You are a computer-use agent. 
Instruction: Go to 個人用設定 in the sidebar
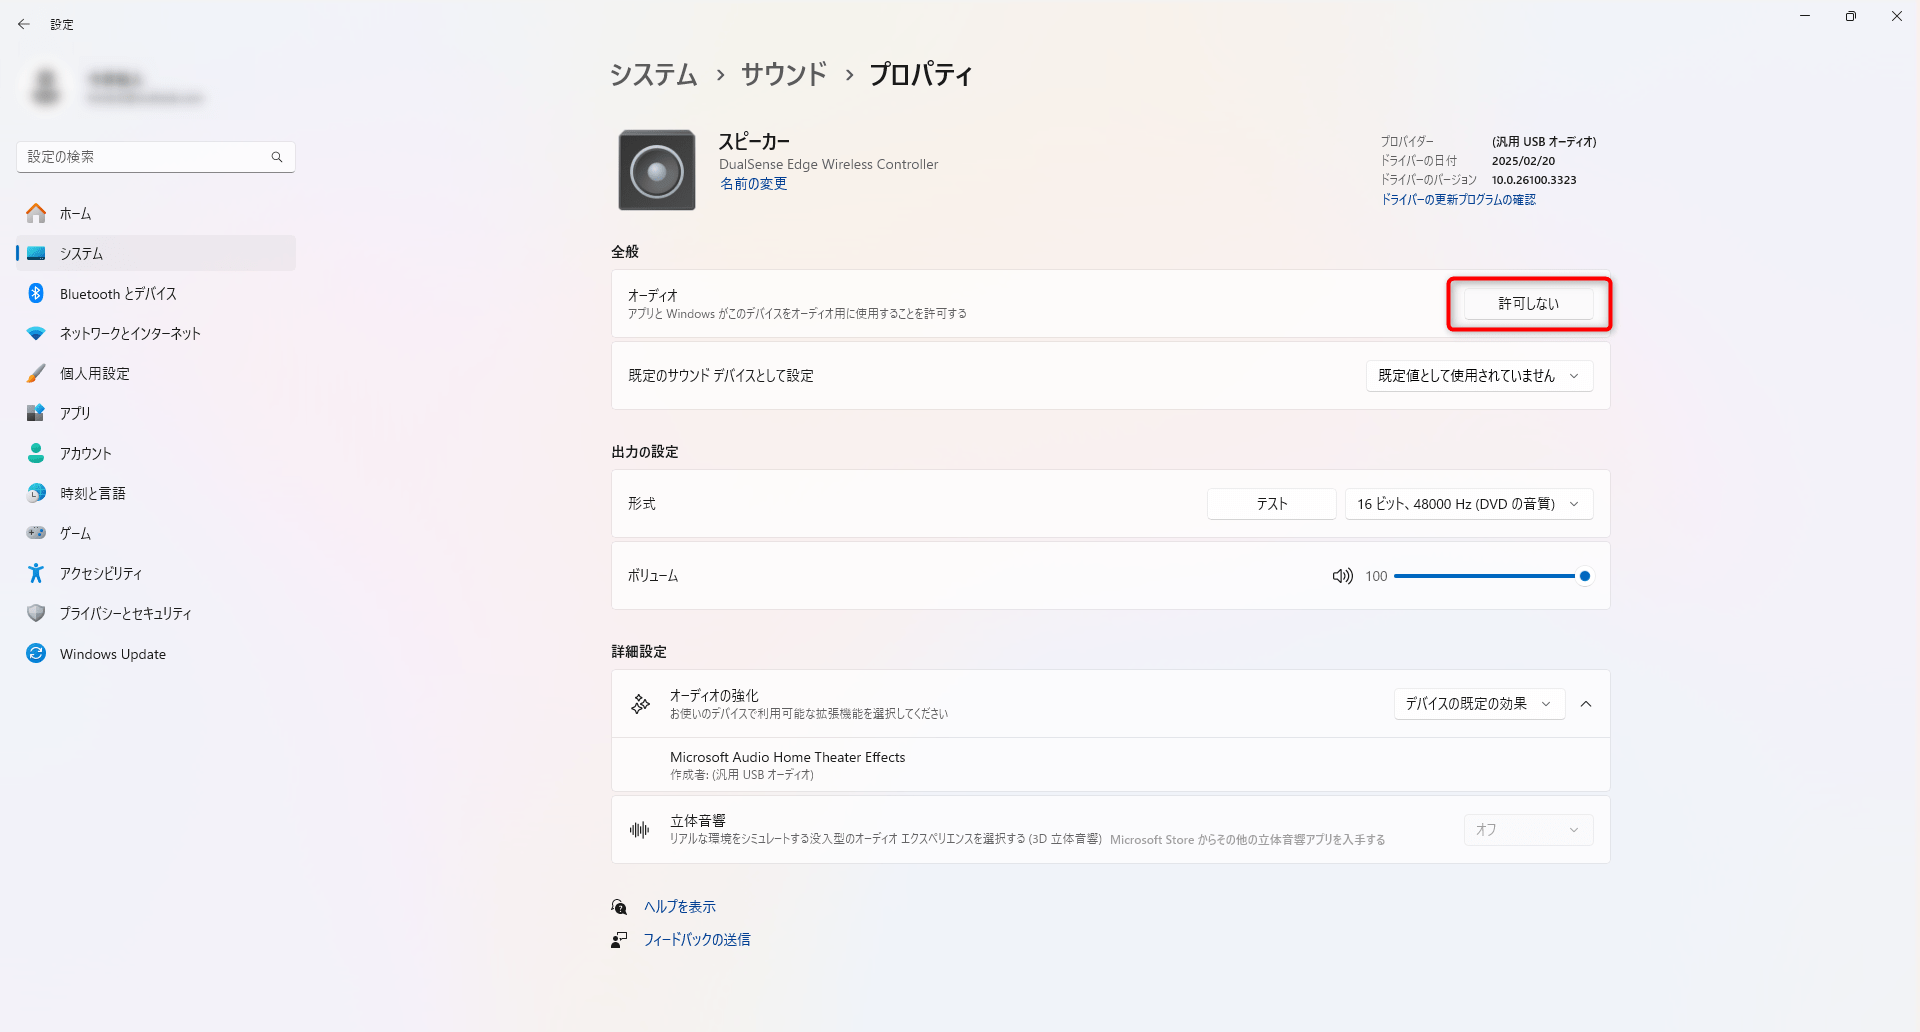coord(95,373)
